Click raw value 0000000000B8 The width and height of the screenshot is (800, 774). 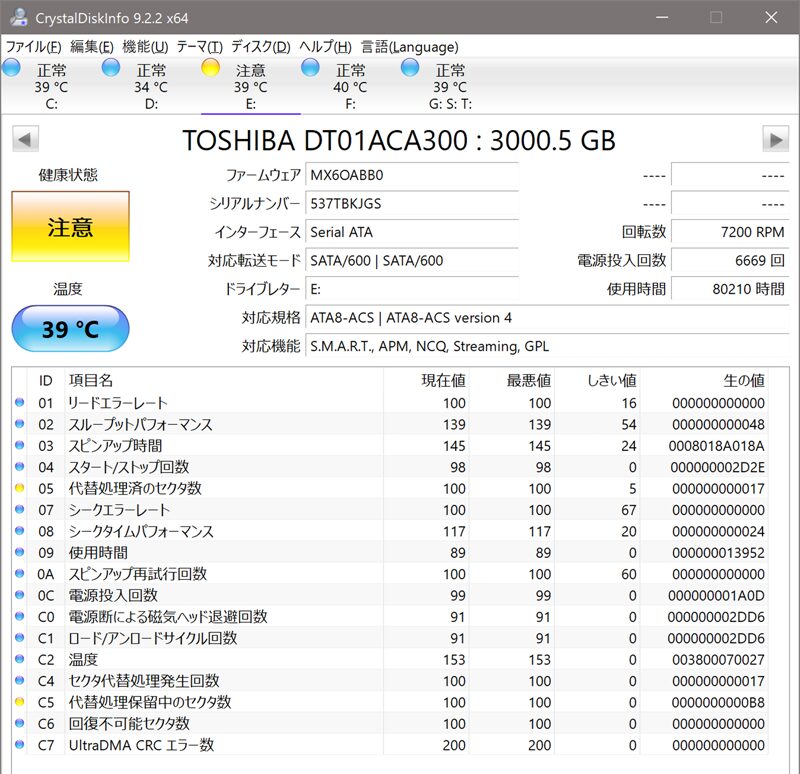[718, 703]
